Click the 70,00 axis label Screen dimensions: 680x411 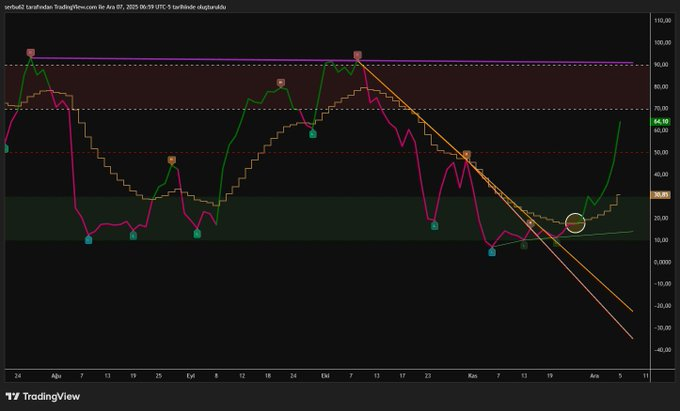(662, 108)
